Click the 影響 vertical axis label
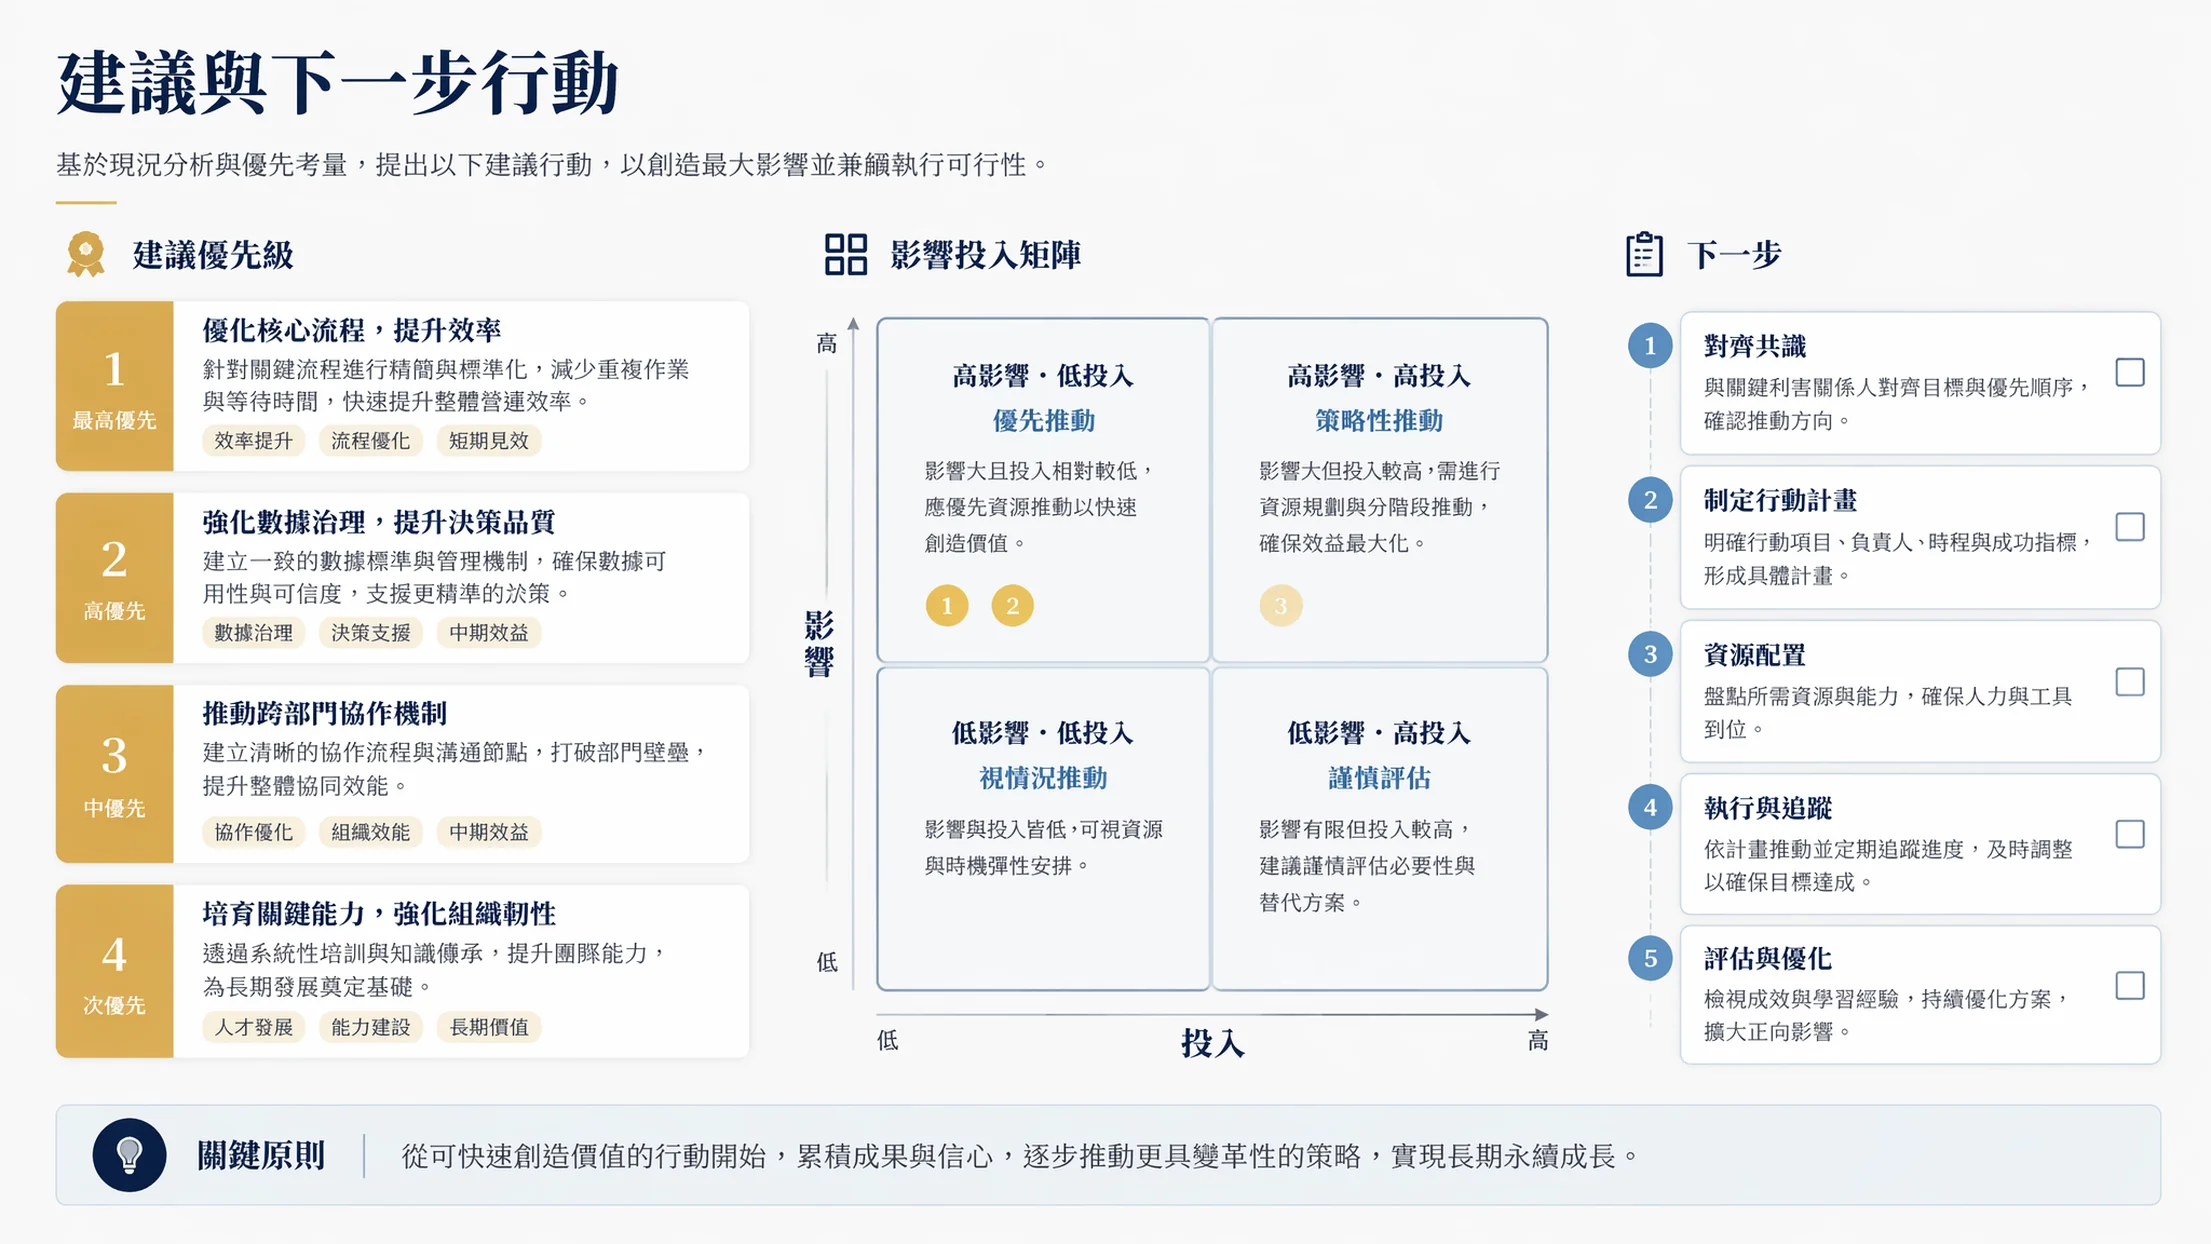Image resolution: width=2211 pixels, height=1244 pixels. click(x=819, y=644)
